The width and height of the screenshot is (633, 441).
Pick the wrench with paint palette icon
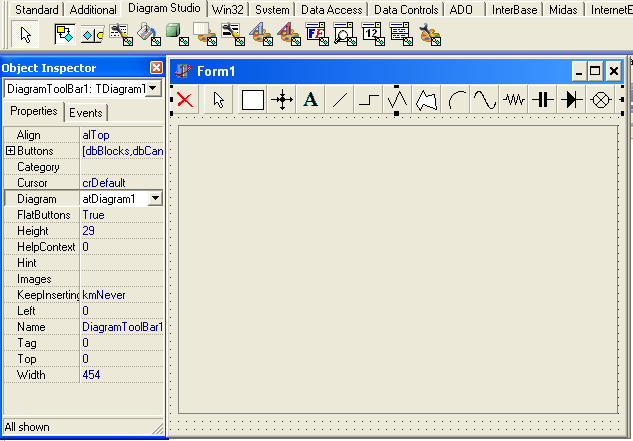click(430, 34)
